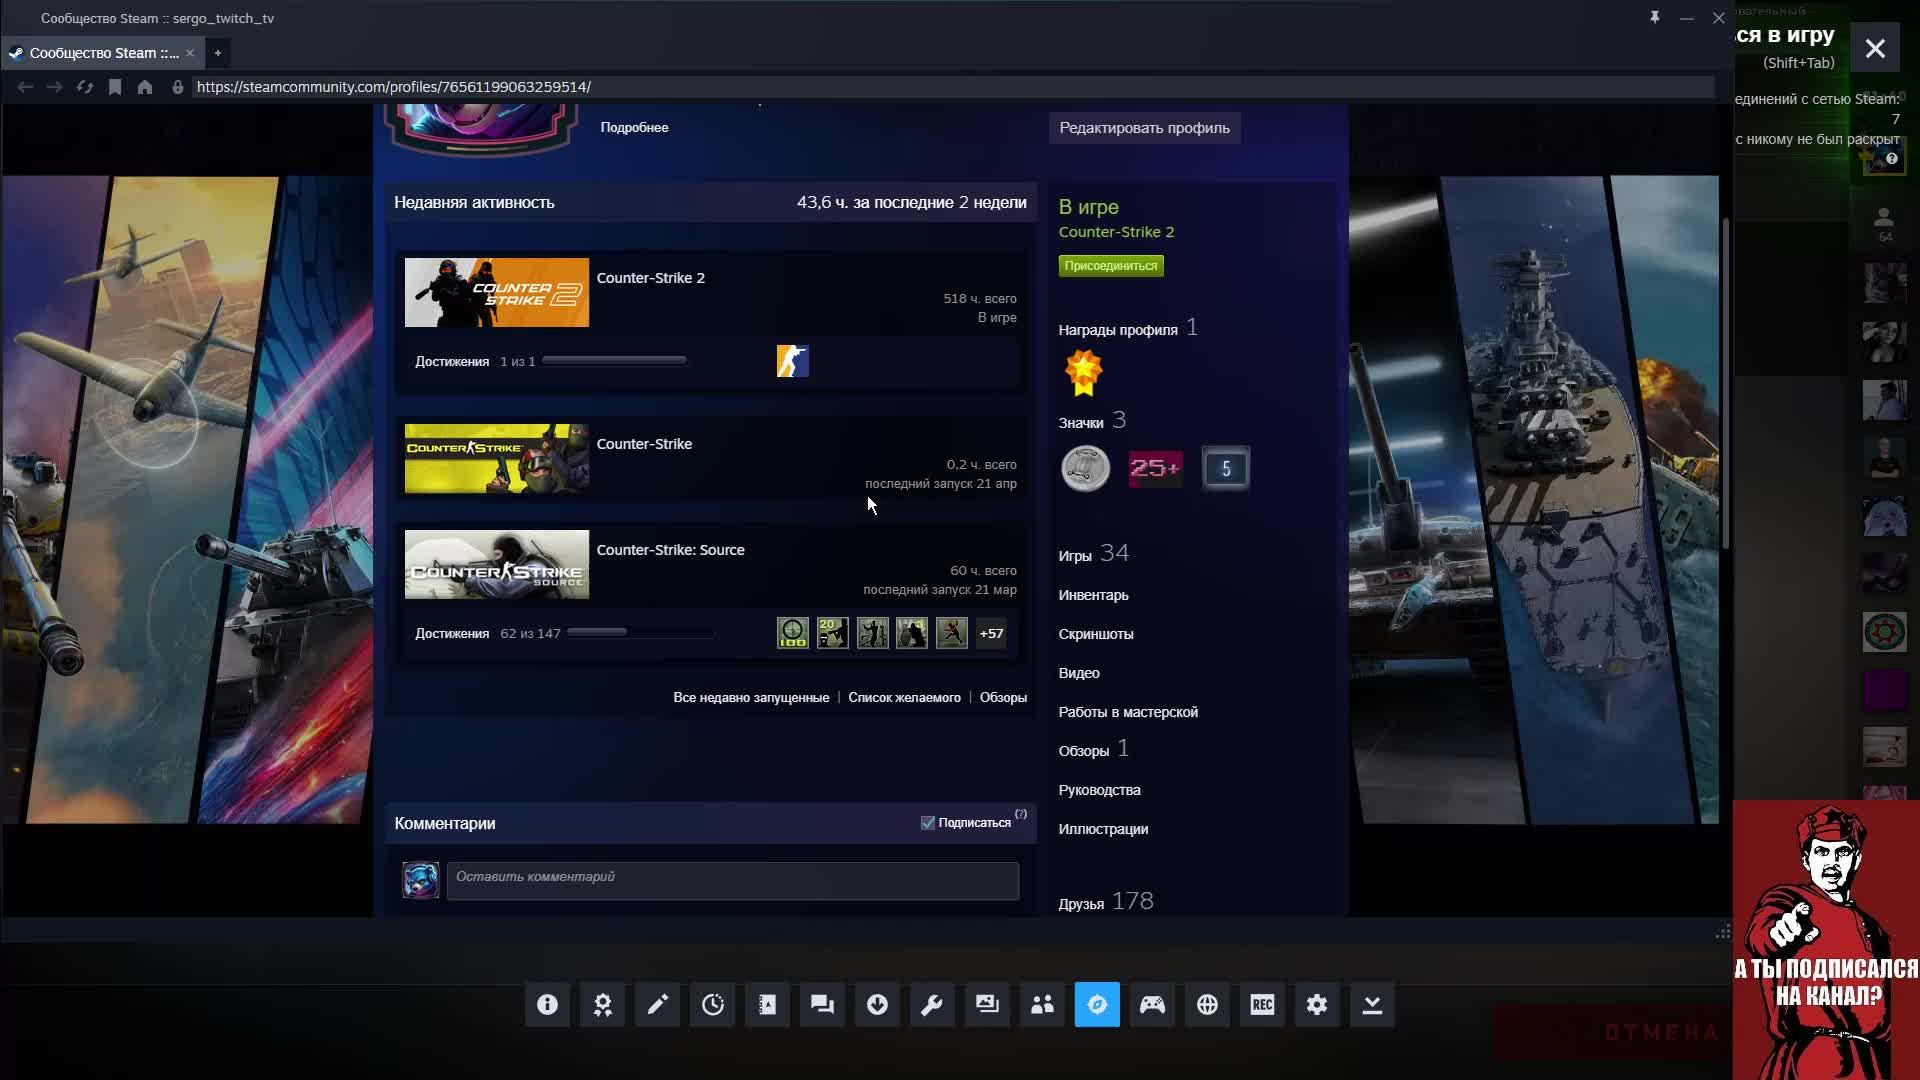The width and height of the screenshot is (1920, 1080).
Task: Click the URL address bar
Action: (x=953, y=87)
